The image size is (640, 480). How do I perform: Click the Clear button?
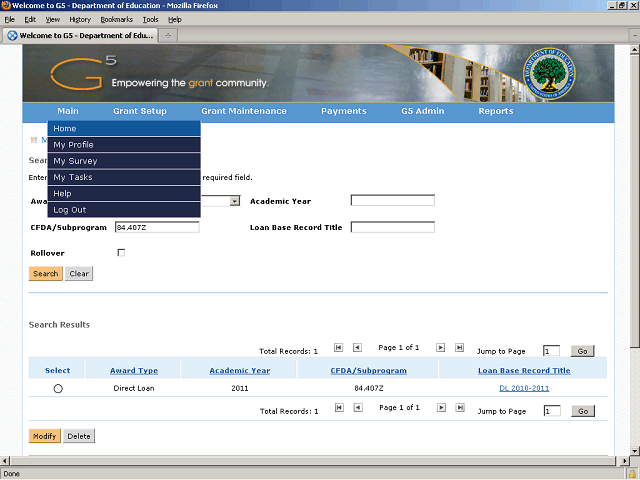[x=79, y=273]
